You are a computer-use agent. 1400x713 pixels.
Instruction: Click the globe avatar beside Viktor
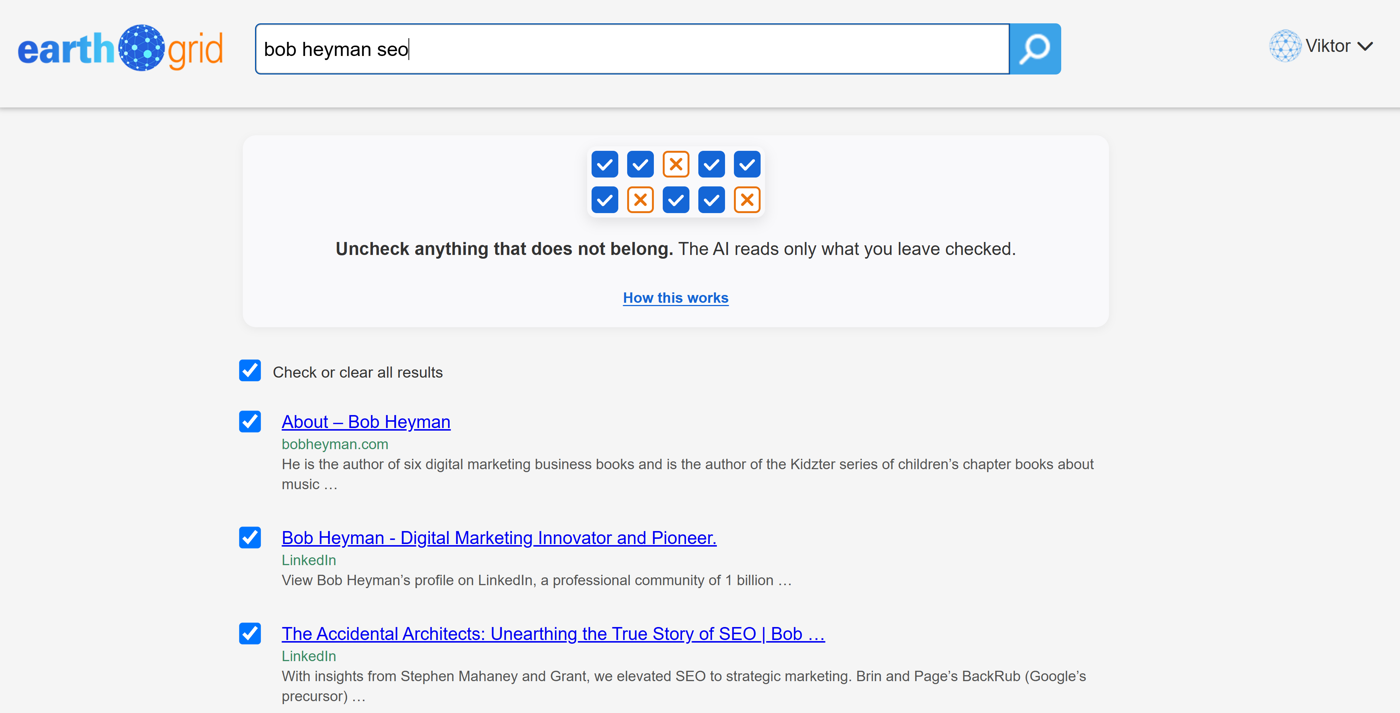1285,46
